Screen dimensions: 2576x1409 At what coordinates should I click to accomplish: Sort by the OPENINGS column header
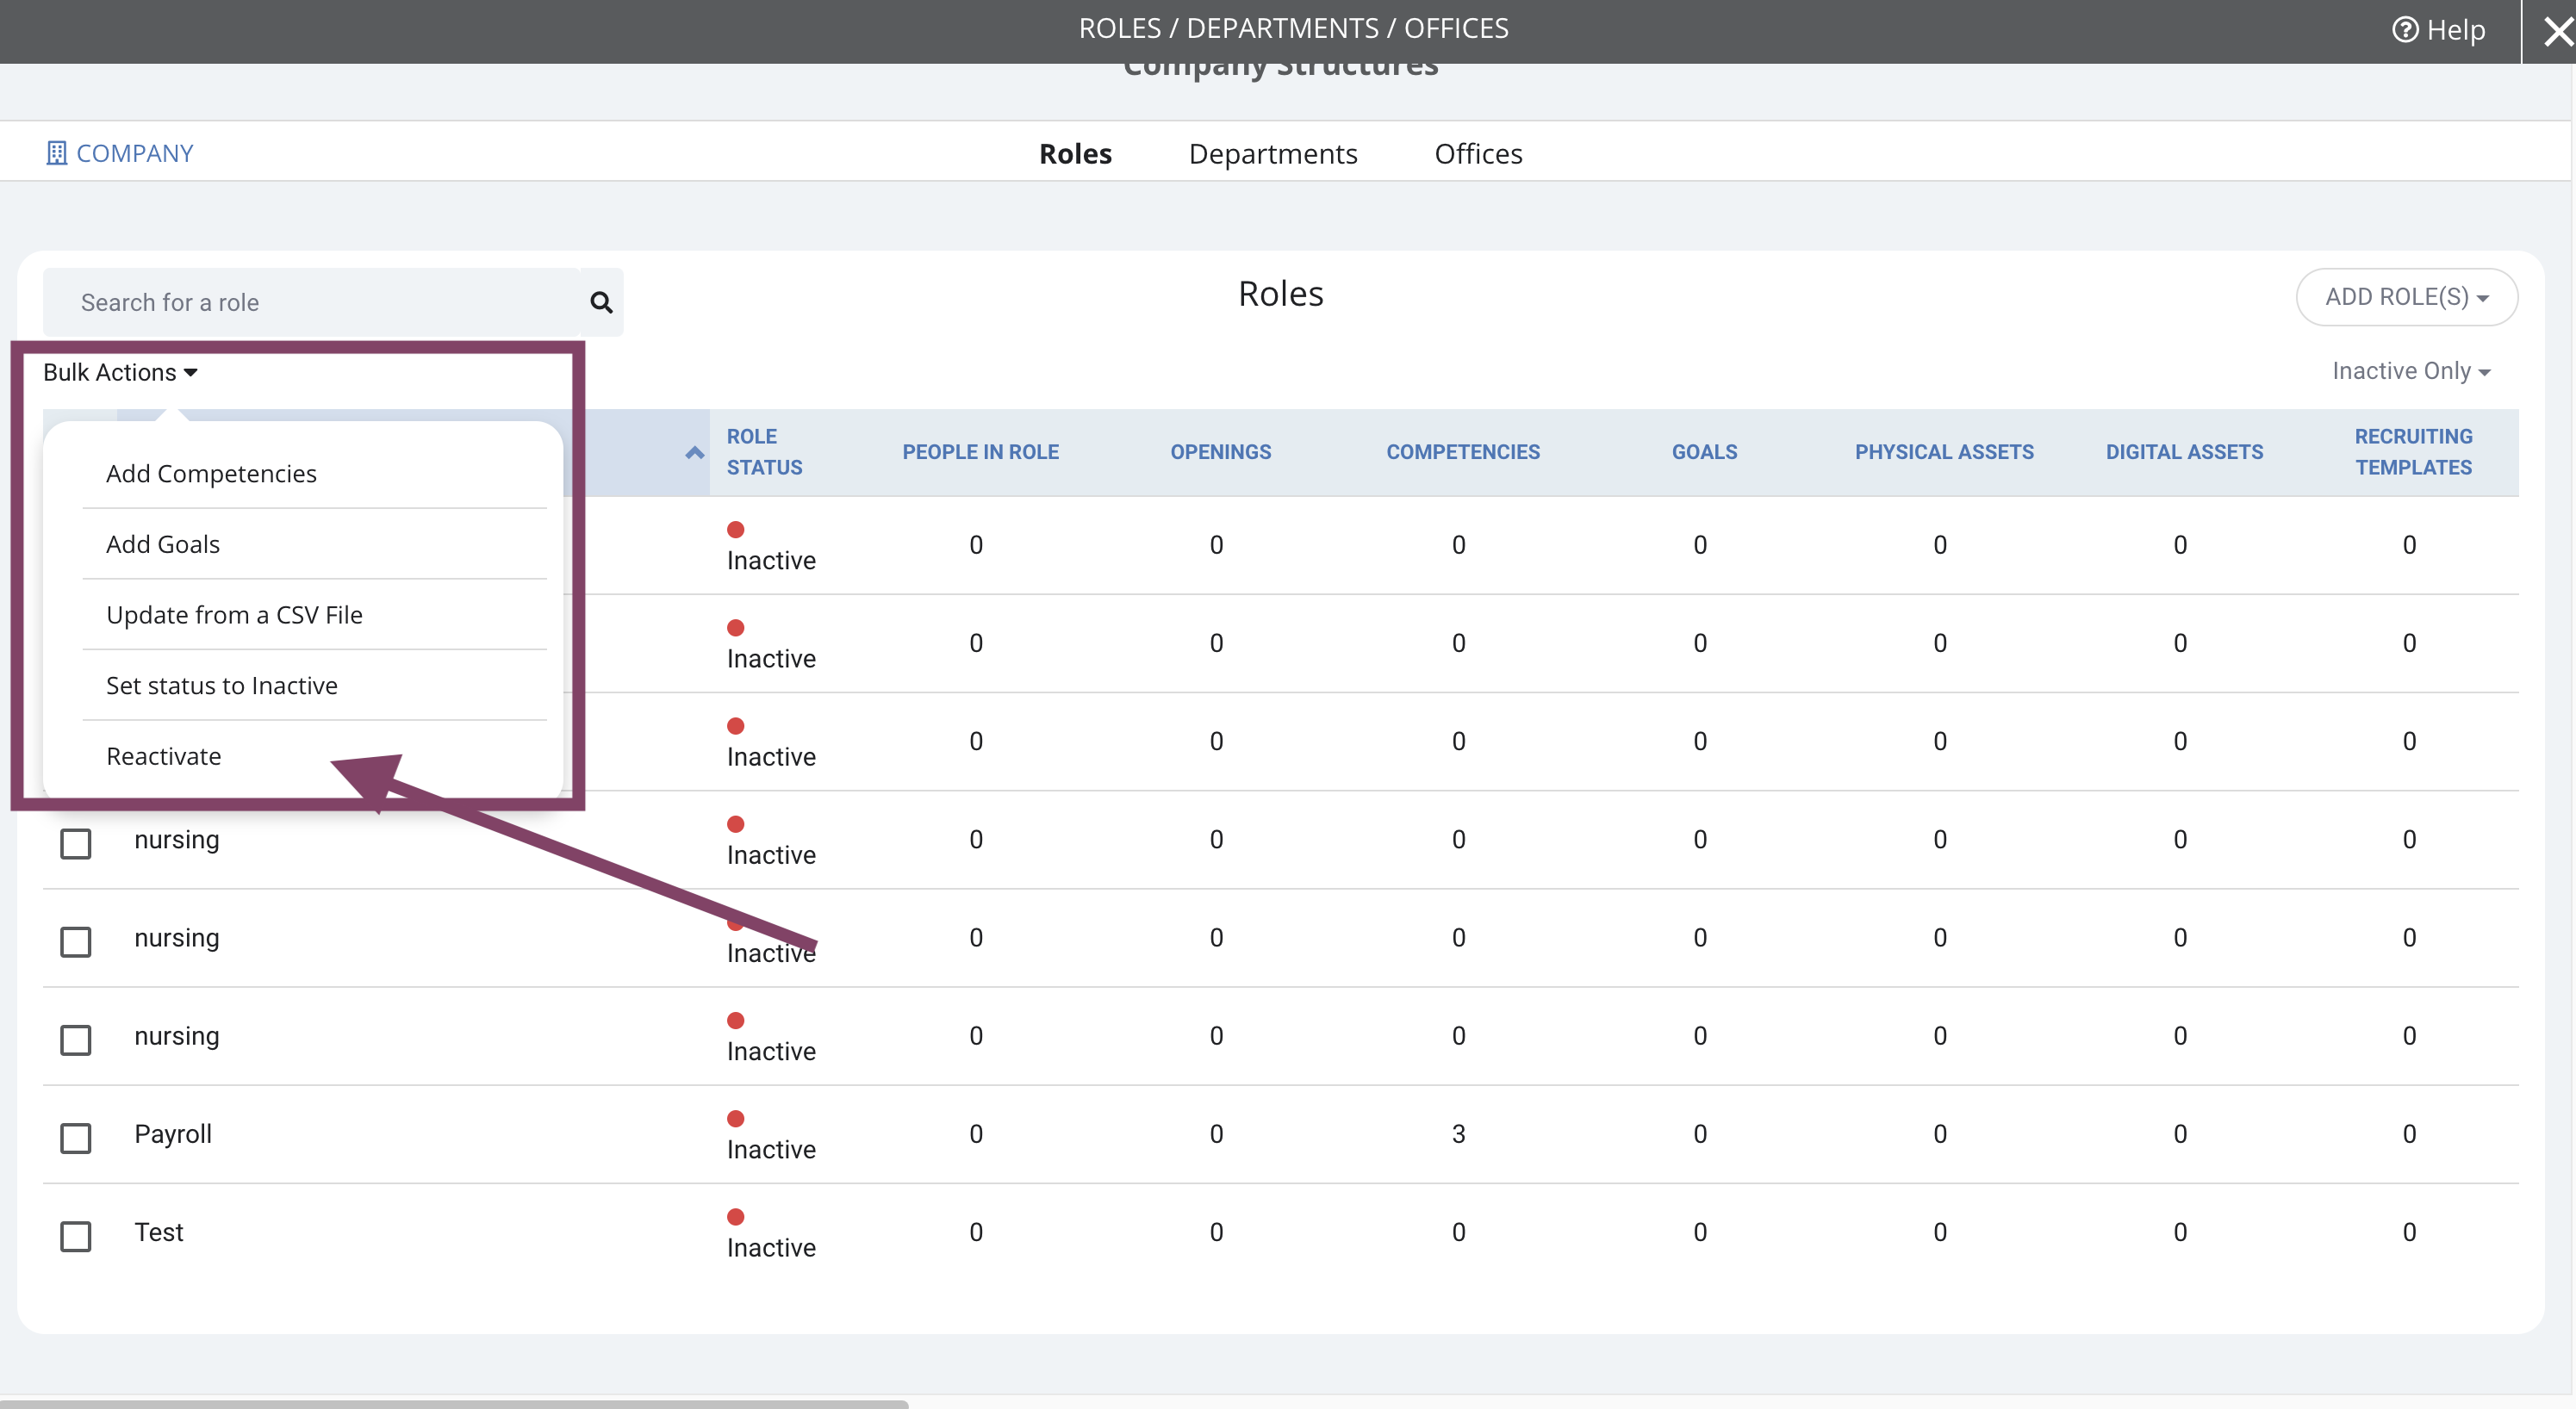pos(1220,452)
